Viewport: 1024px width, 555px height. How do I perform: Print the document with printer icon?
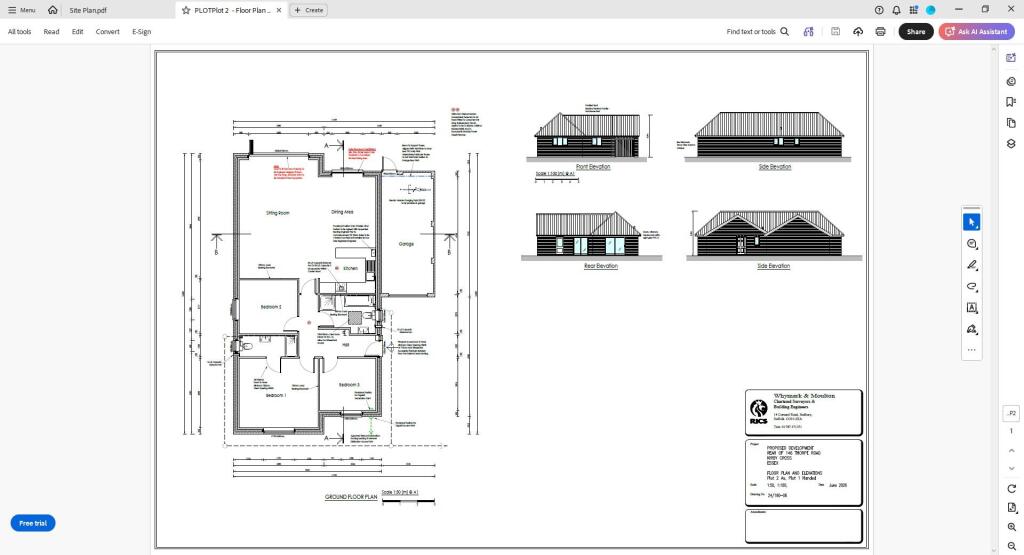click(880, 31)
